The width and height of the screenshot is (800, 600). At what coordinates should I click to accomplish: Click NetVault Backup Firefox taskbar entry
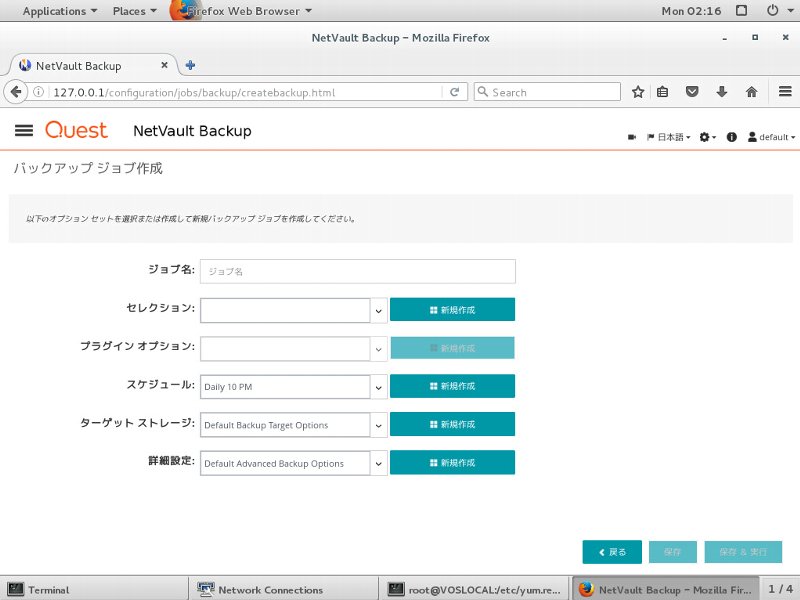pyautogui.click(x=665, y=589)
